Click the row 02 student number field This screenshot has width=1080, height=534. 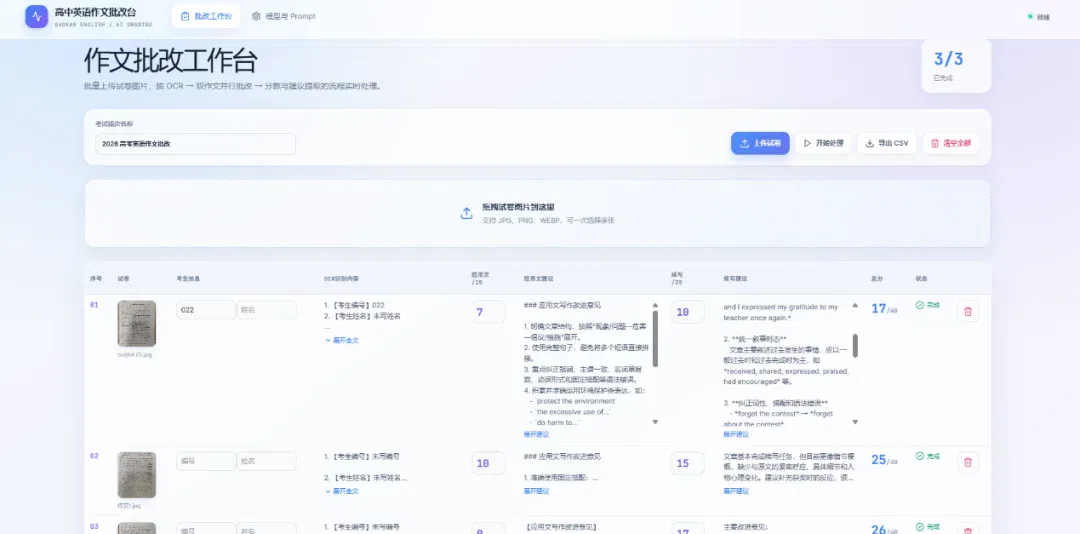click(x=206, y=461)
